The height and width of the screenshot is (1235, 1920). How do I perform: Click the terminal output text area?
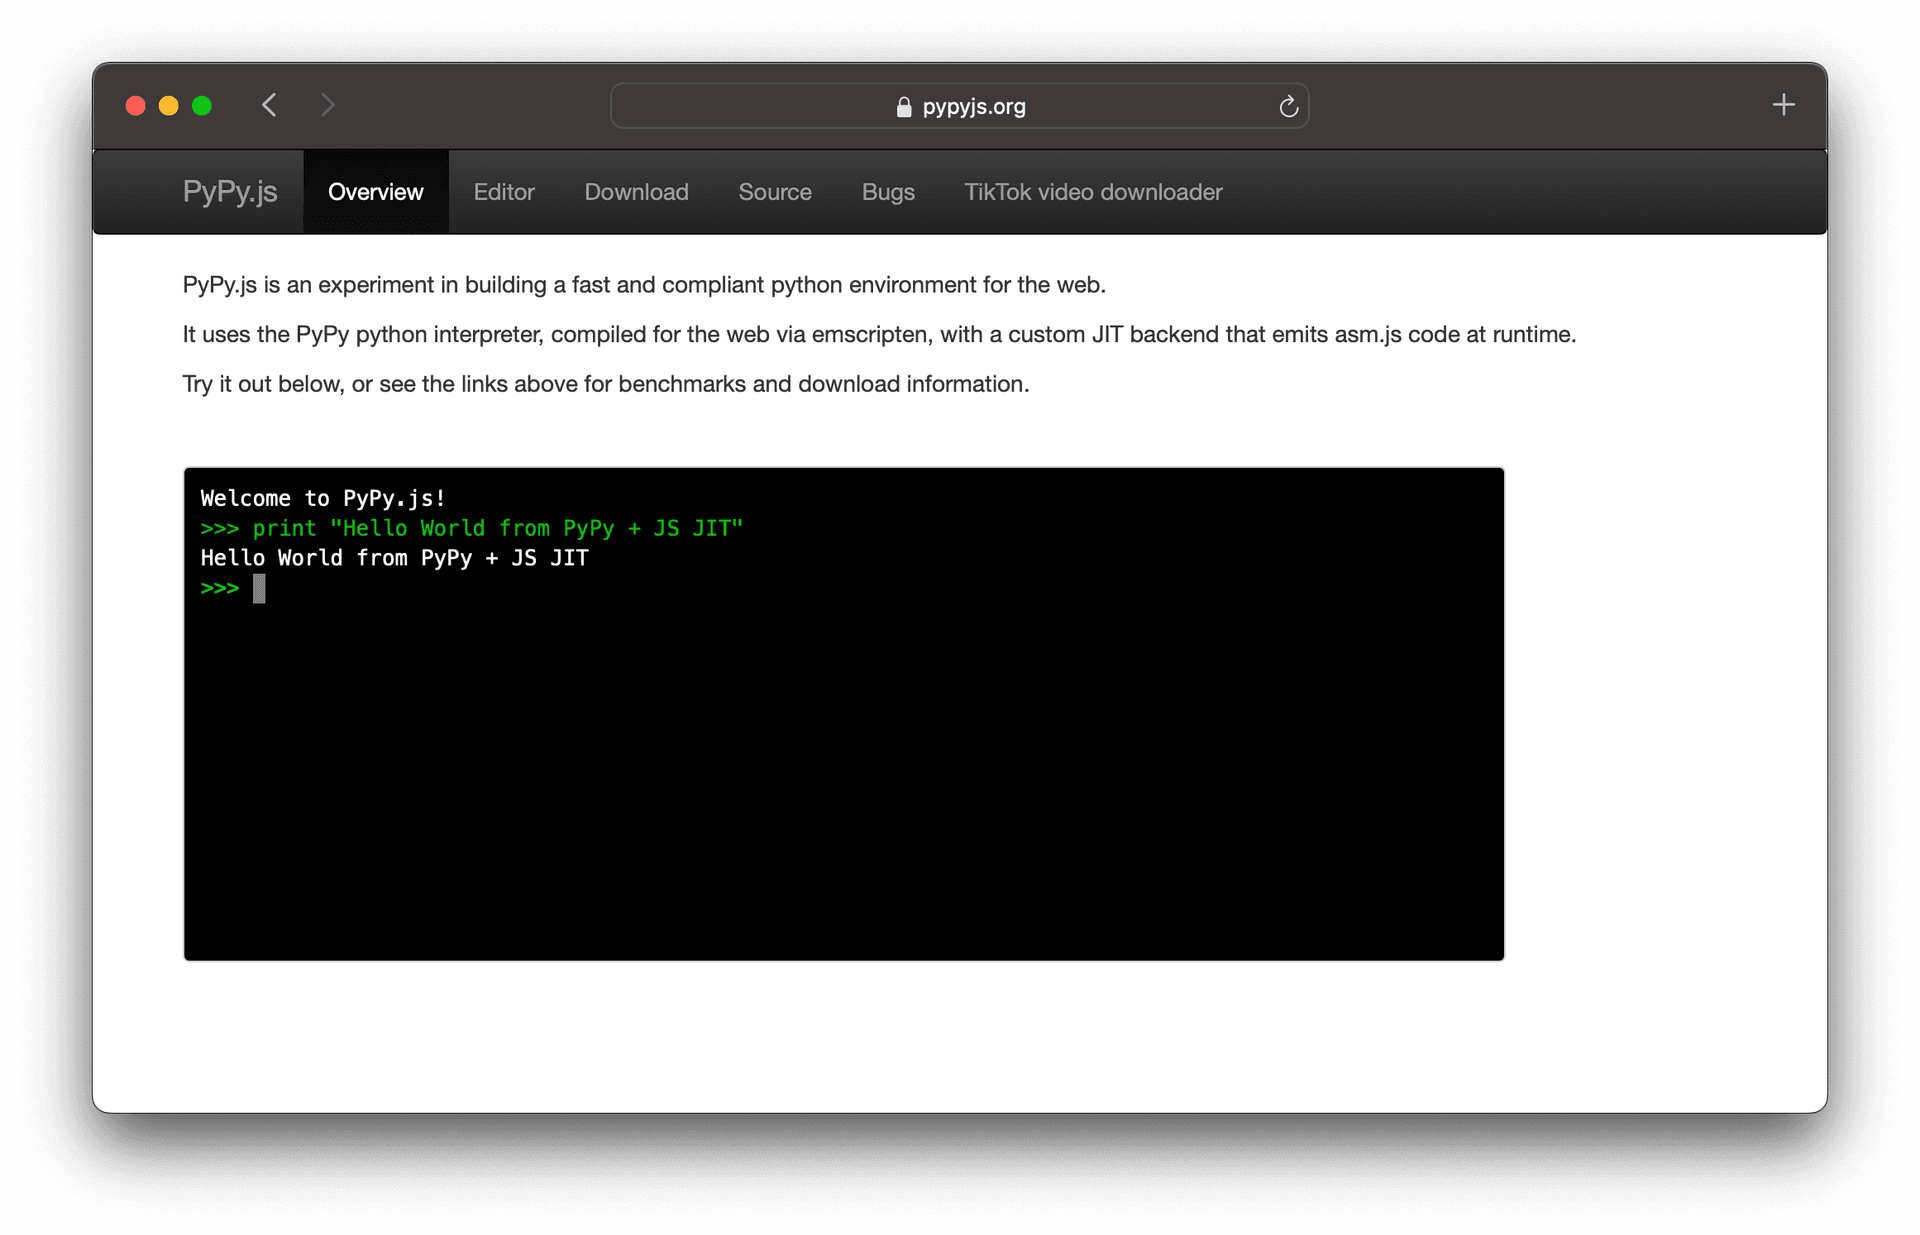point(844,713)
